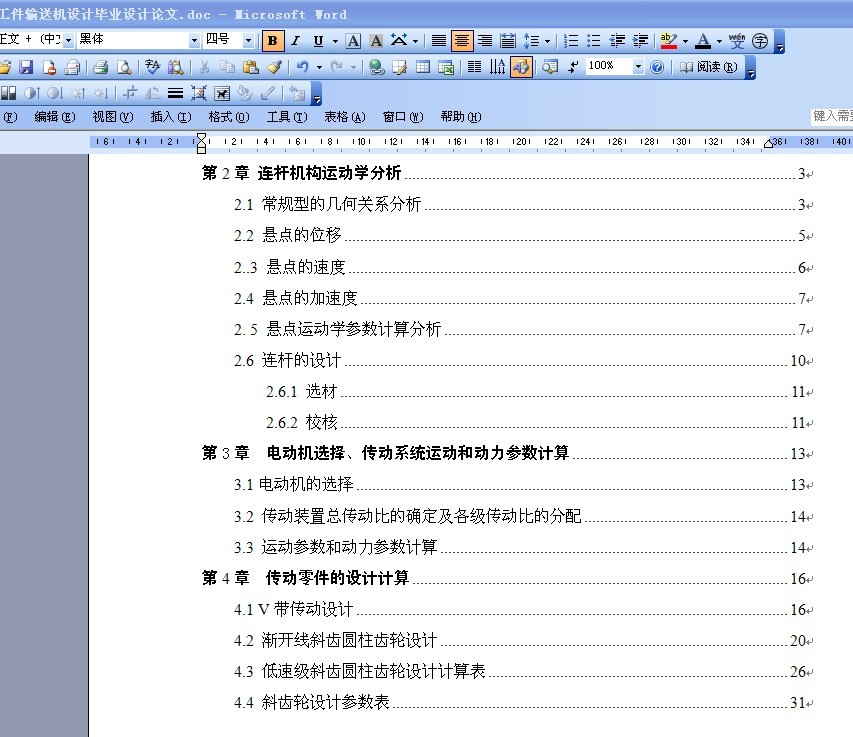
Task: Open 表格(A) menu
Action: click(x=345, y=117)
